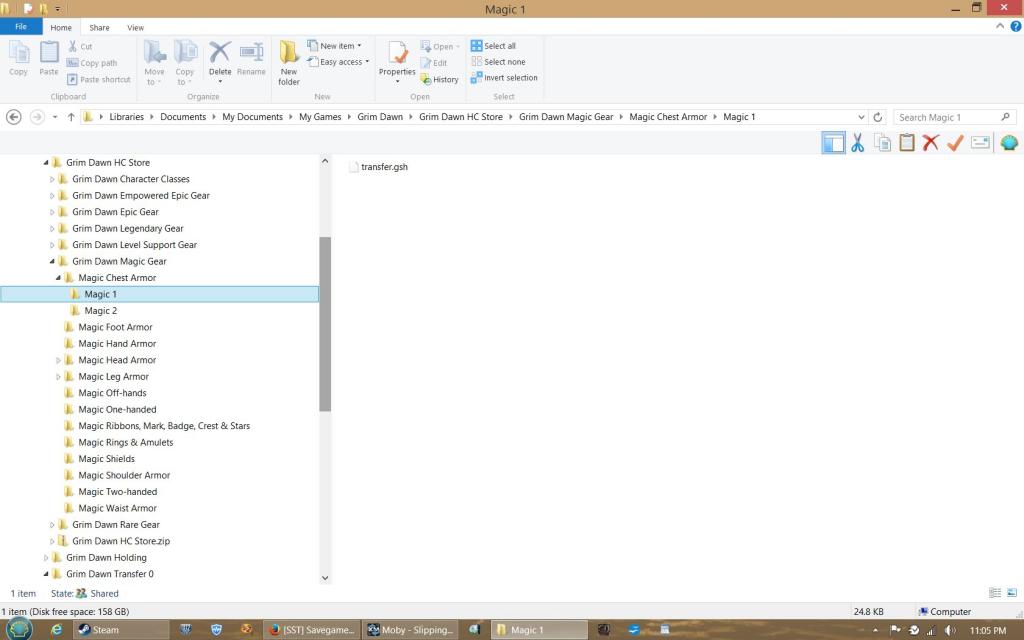Collapse the Grim Dawn HC Store tree node

pos(46,163)
